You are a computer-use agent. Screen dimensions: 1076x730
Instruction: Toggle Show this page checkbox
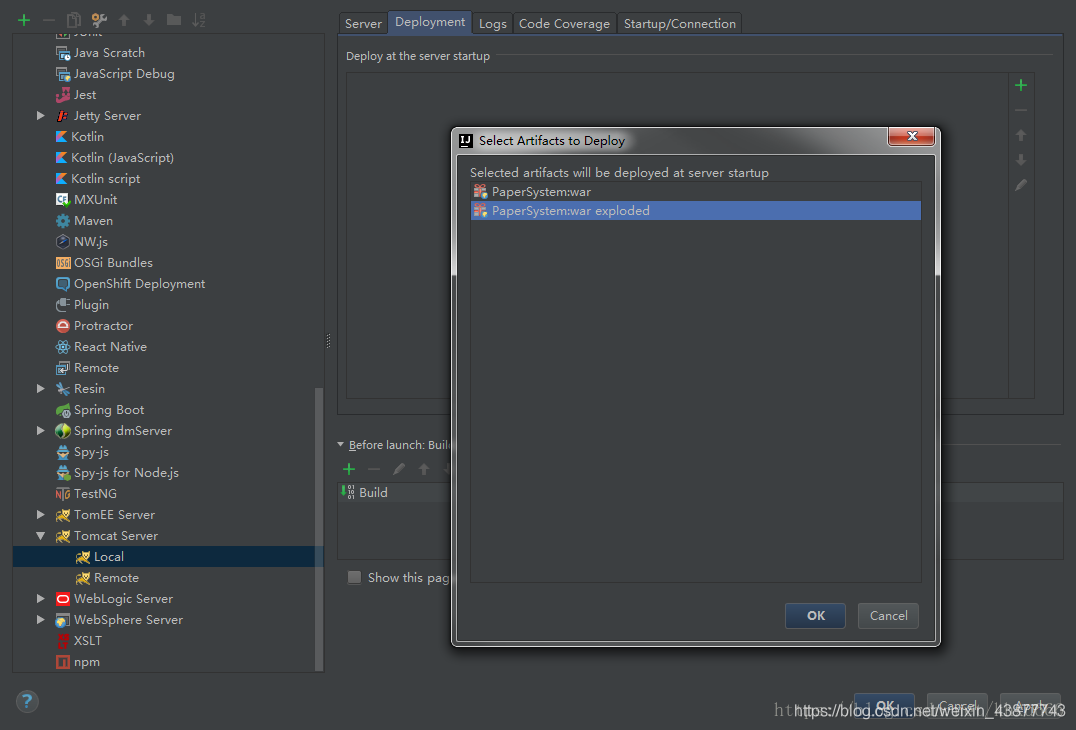point(354,578)
